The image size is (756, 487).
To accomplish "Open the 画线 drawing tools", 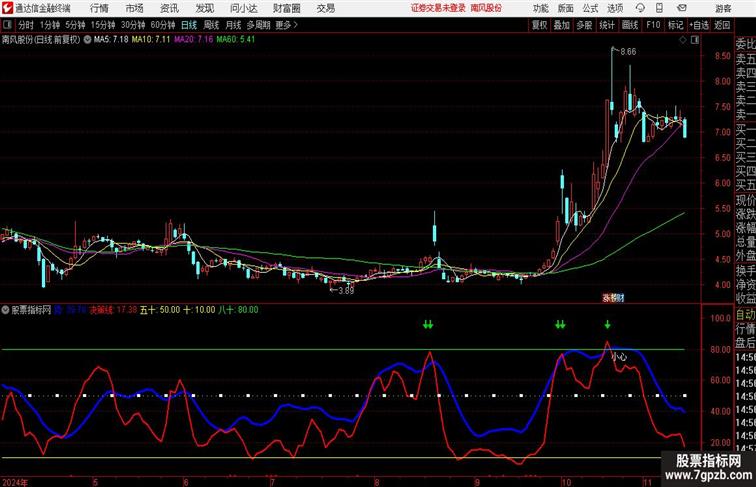I will pyautogui.click(x=630, y=25).
